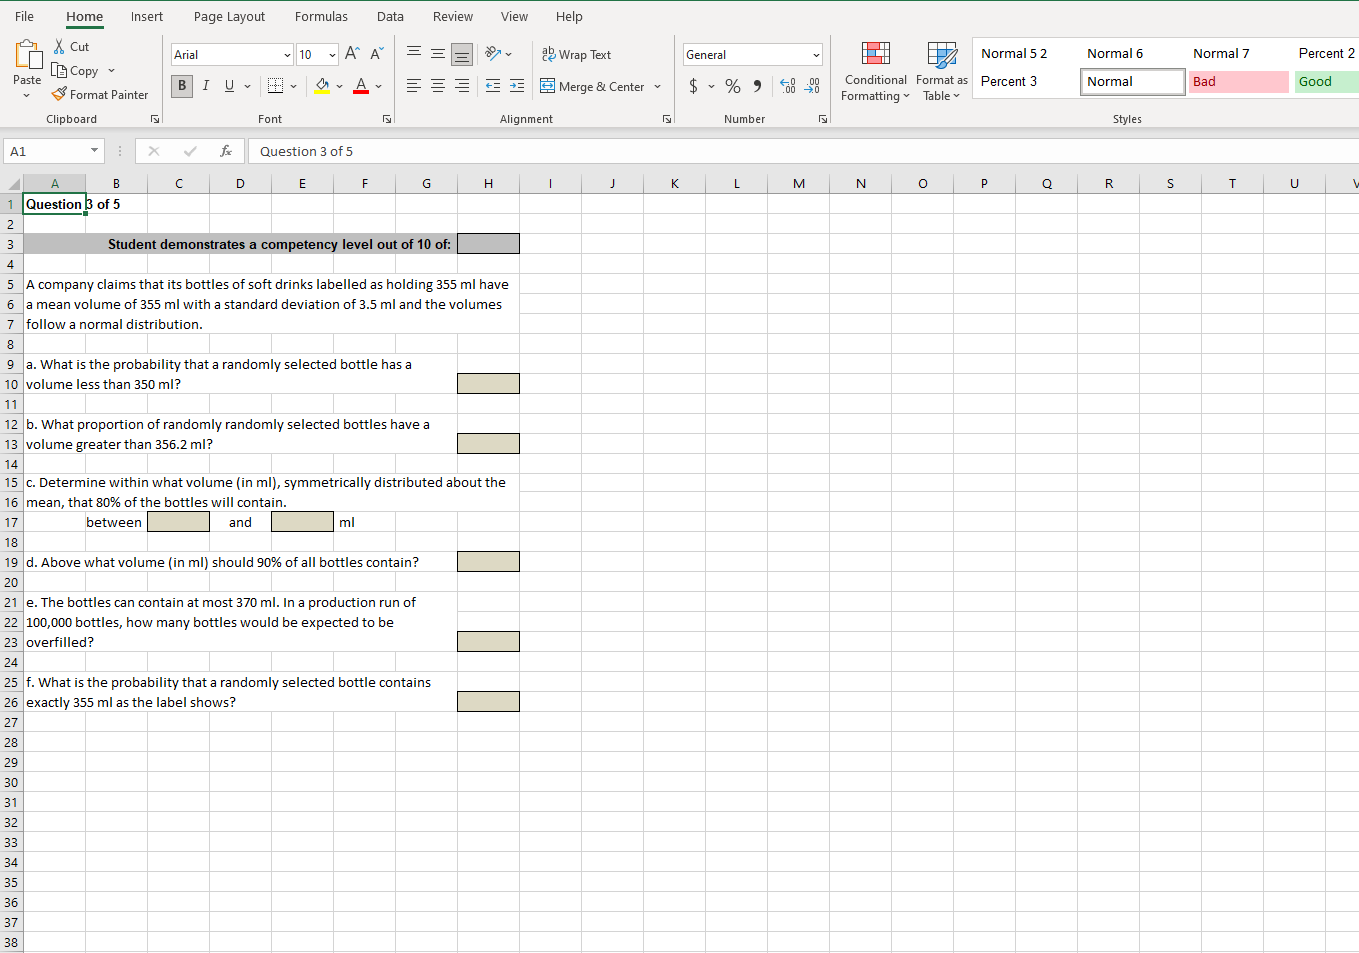
Task: Apply Merge & Center
Action: [x=594, y=87]
